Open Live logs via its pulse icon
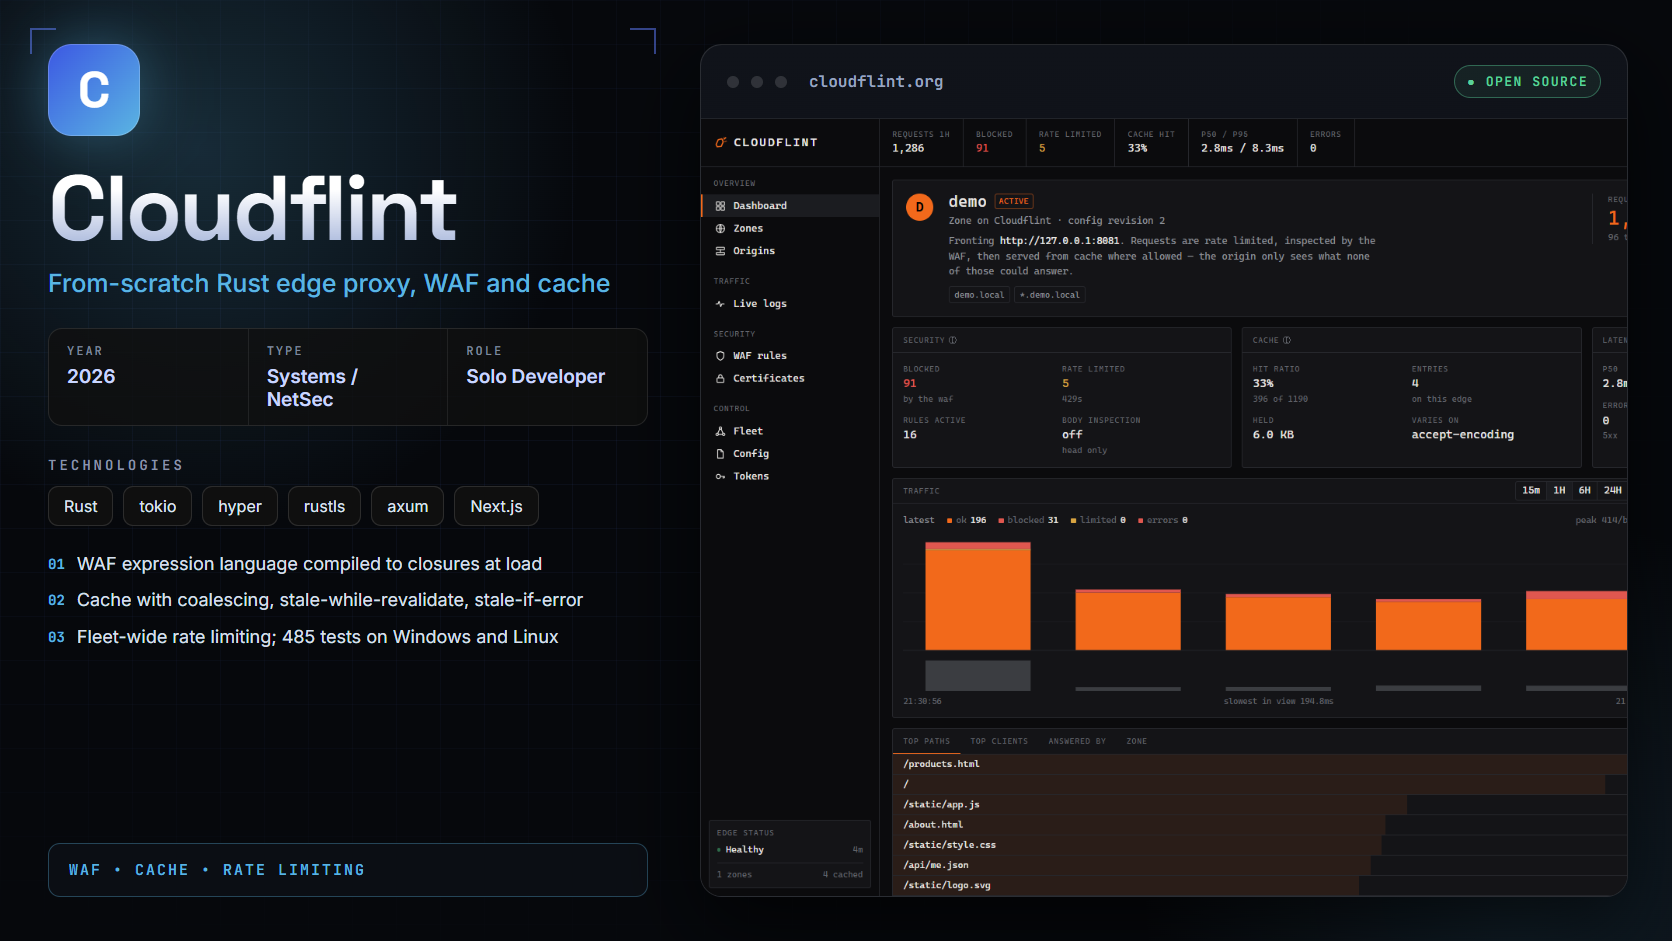Screen dimensions: 1672x941 point(720,304)
